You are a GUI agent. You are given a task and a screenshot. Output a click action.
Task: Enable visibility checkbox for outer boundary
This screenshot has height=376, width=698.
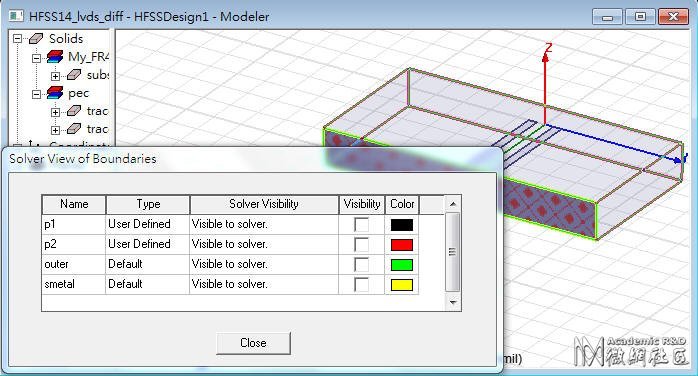click(x=361, y=264)
